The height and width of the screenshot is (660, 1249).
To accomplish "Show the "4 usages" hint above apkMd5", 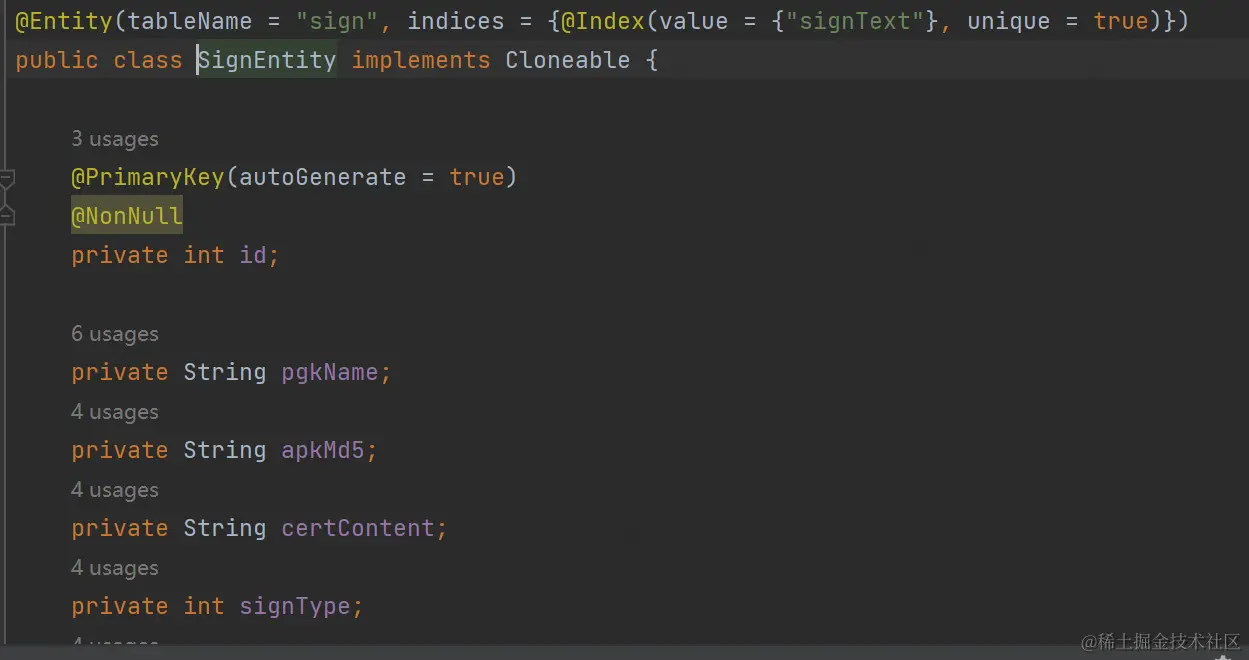I will tap(115, 412).
